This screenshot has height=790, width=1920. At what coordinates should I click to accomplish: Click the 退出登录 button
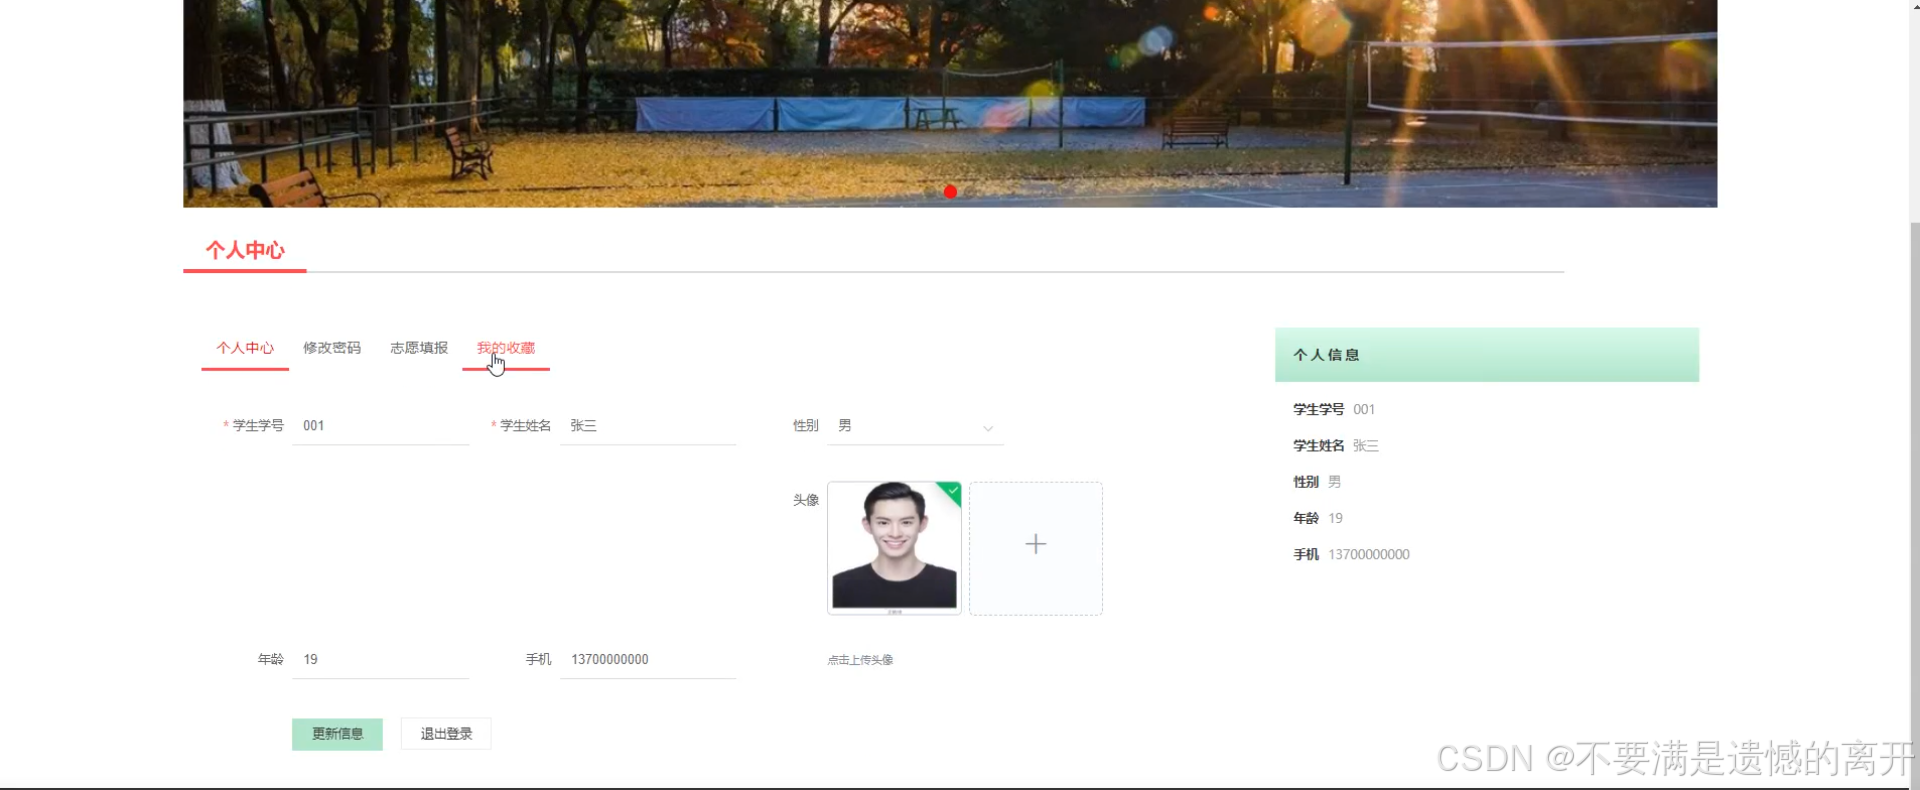pyautogui.click(x=446, y=734)
